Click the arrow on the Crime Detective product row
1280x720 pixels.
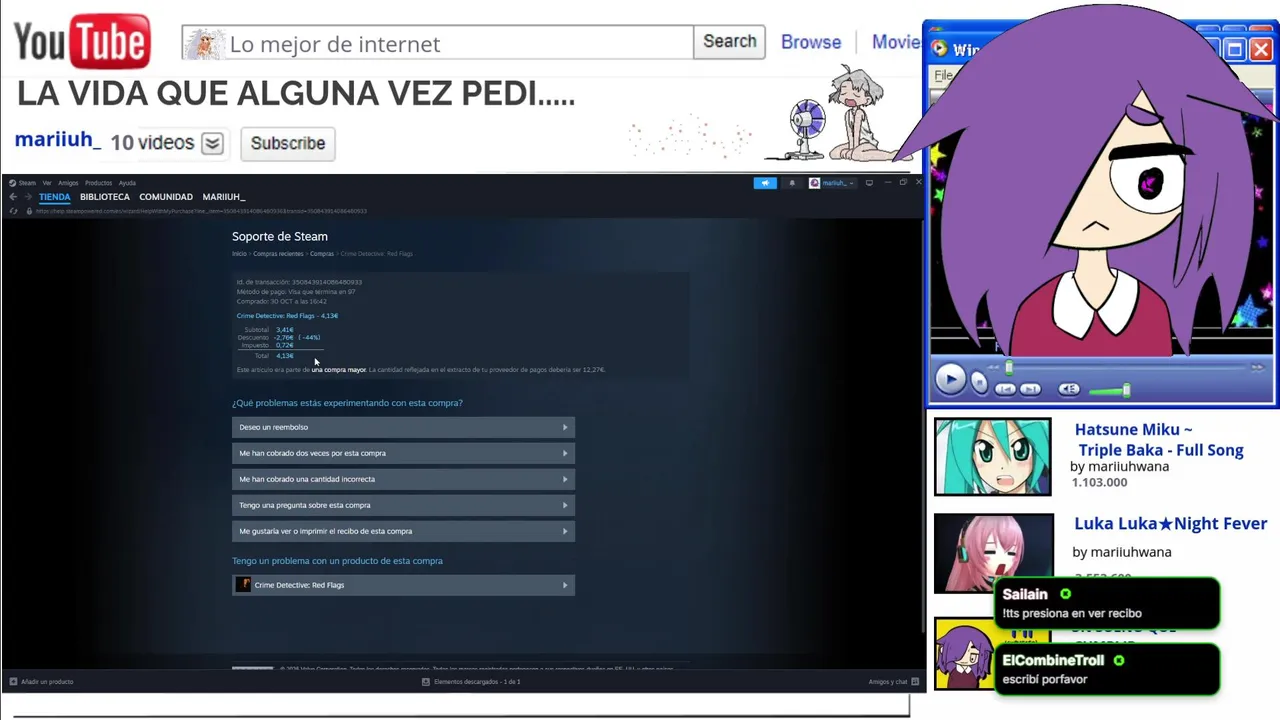point(565,585)
